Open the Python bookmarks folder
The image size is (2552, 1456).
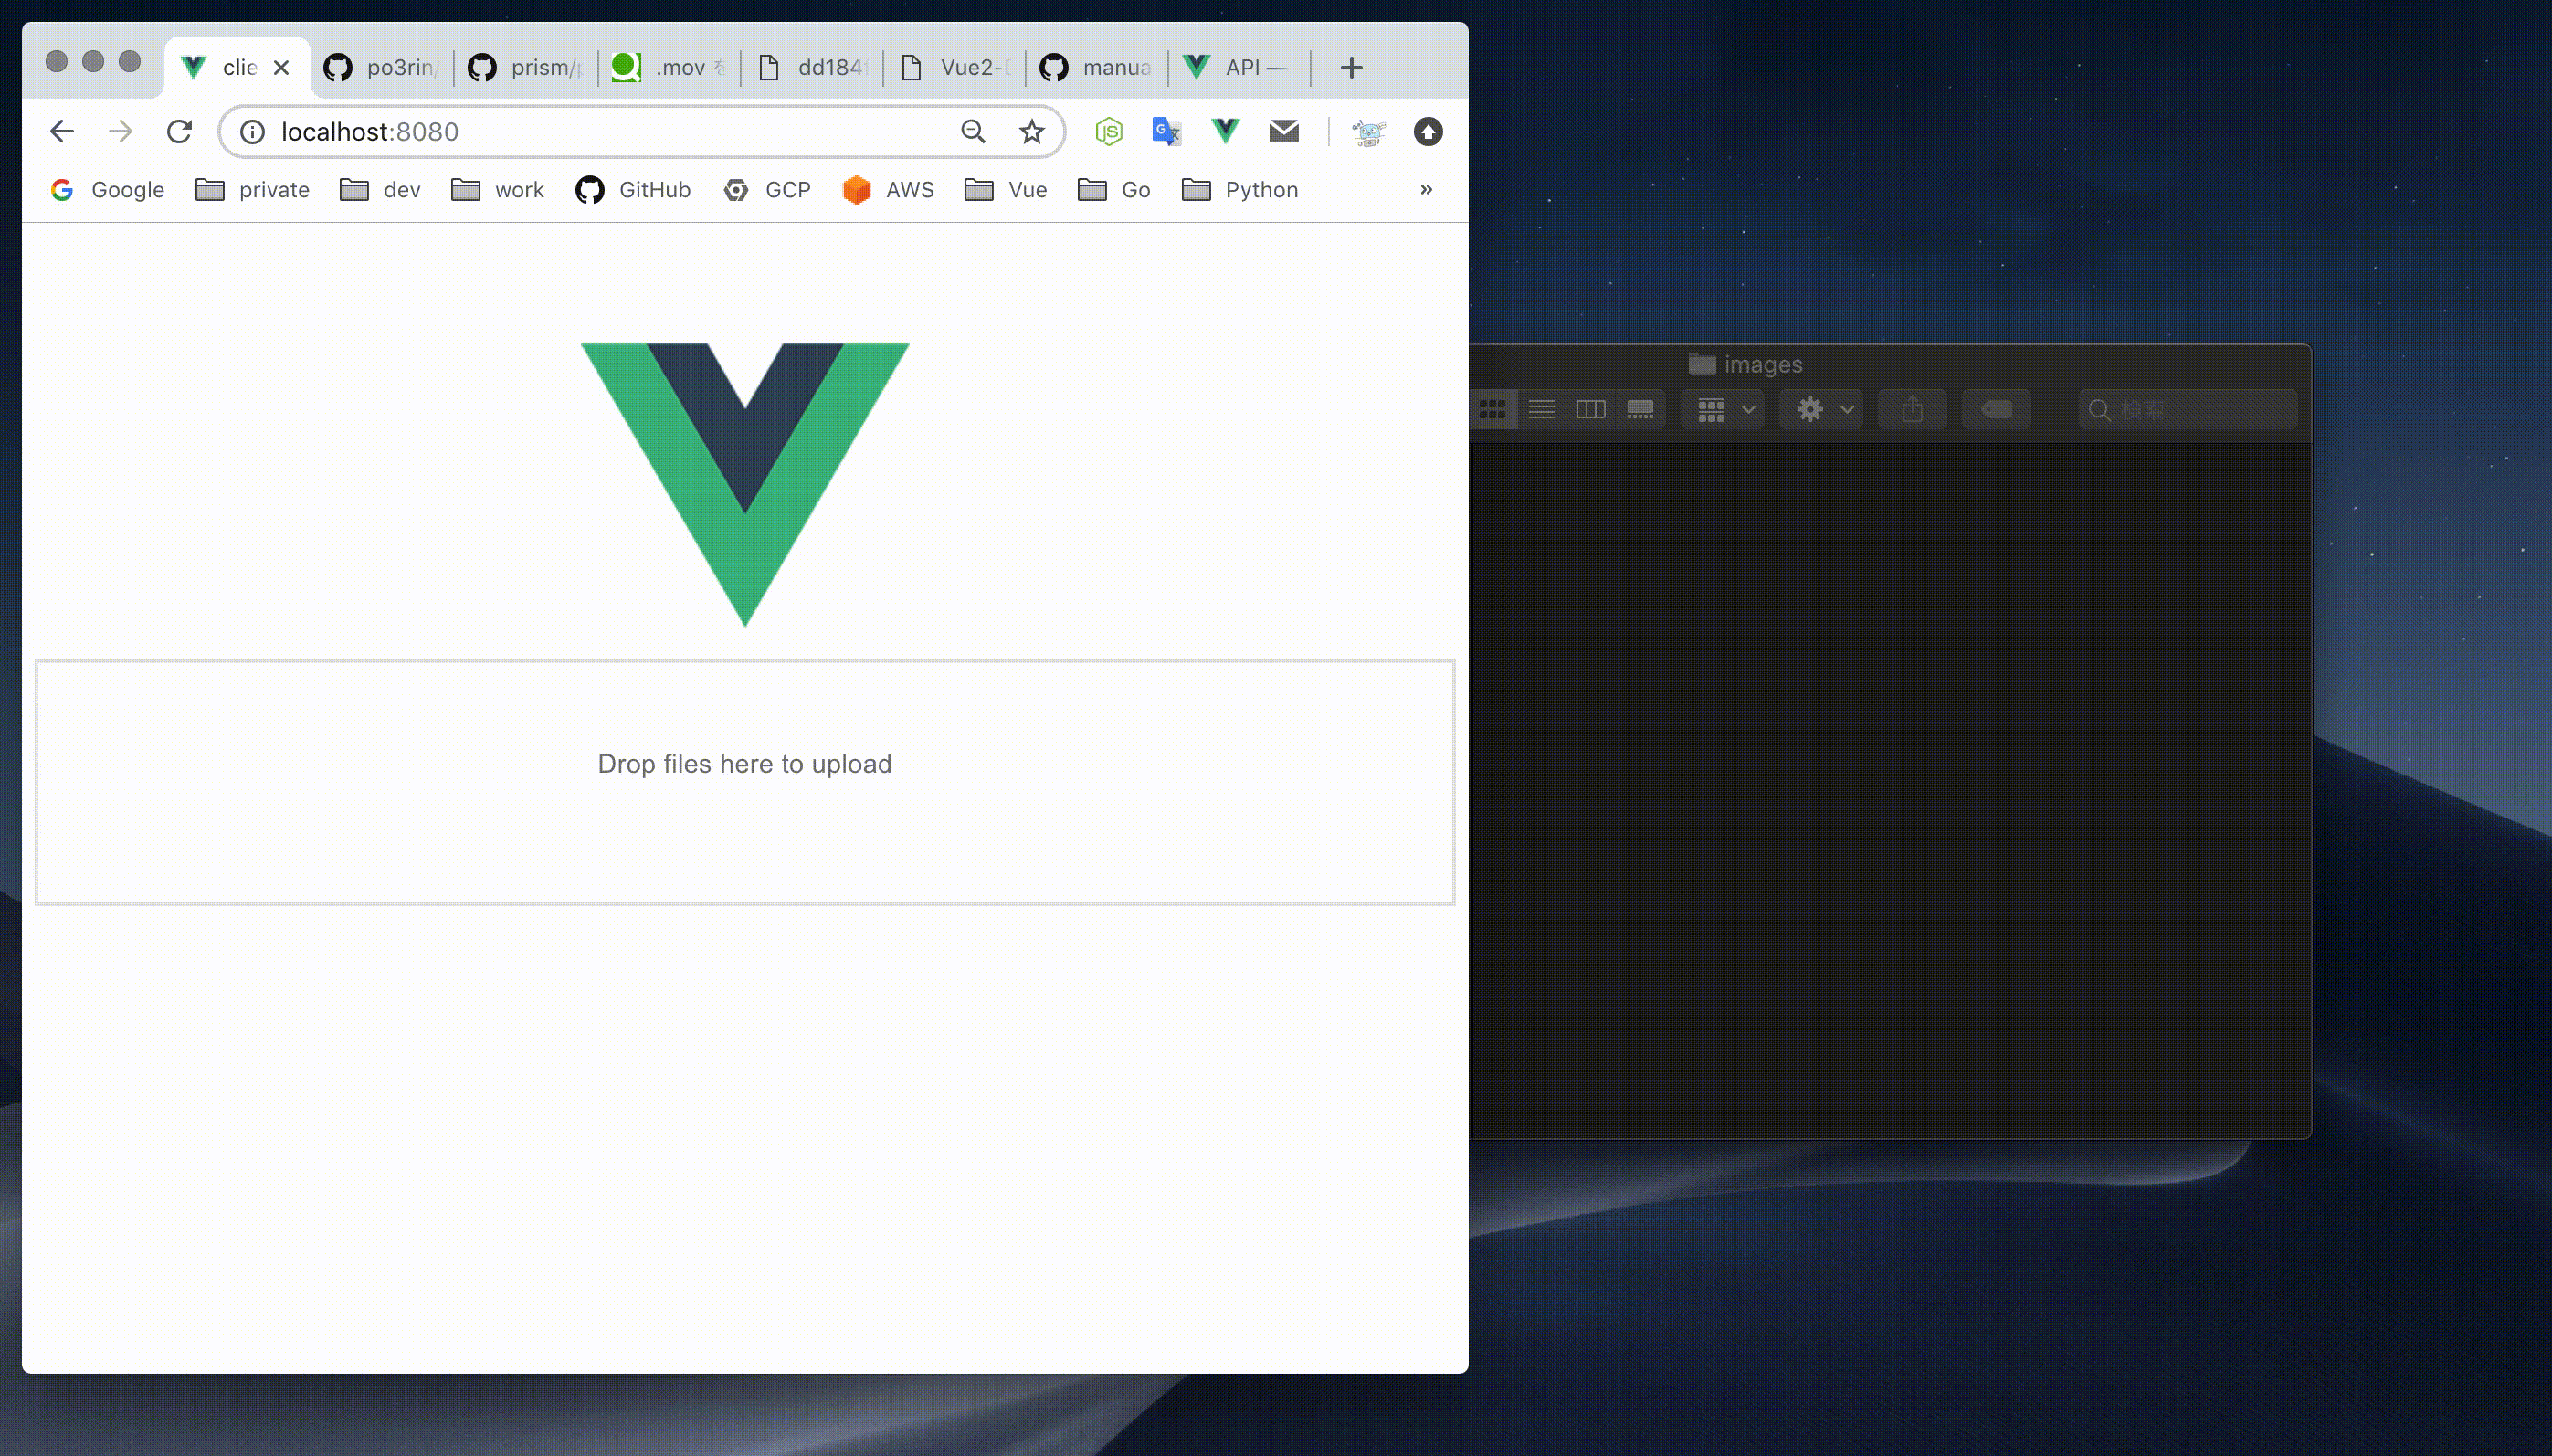pyautogui.click(x=1240, y=190)
